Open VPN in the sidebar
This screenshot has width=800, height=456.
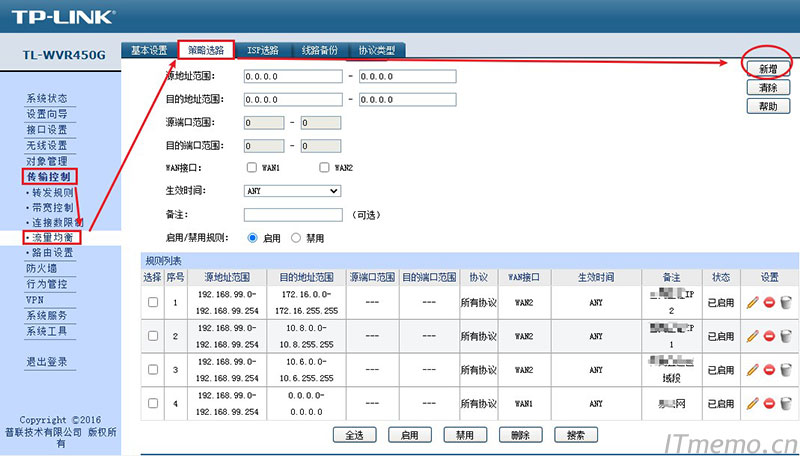tap(35, 300)
